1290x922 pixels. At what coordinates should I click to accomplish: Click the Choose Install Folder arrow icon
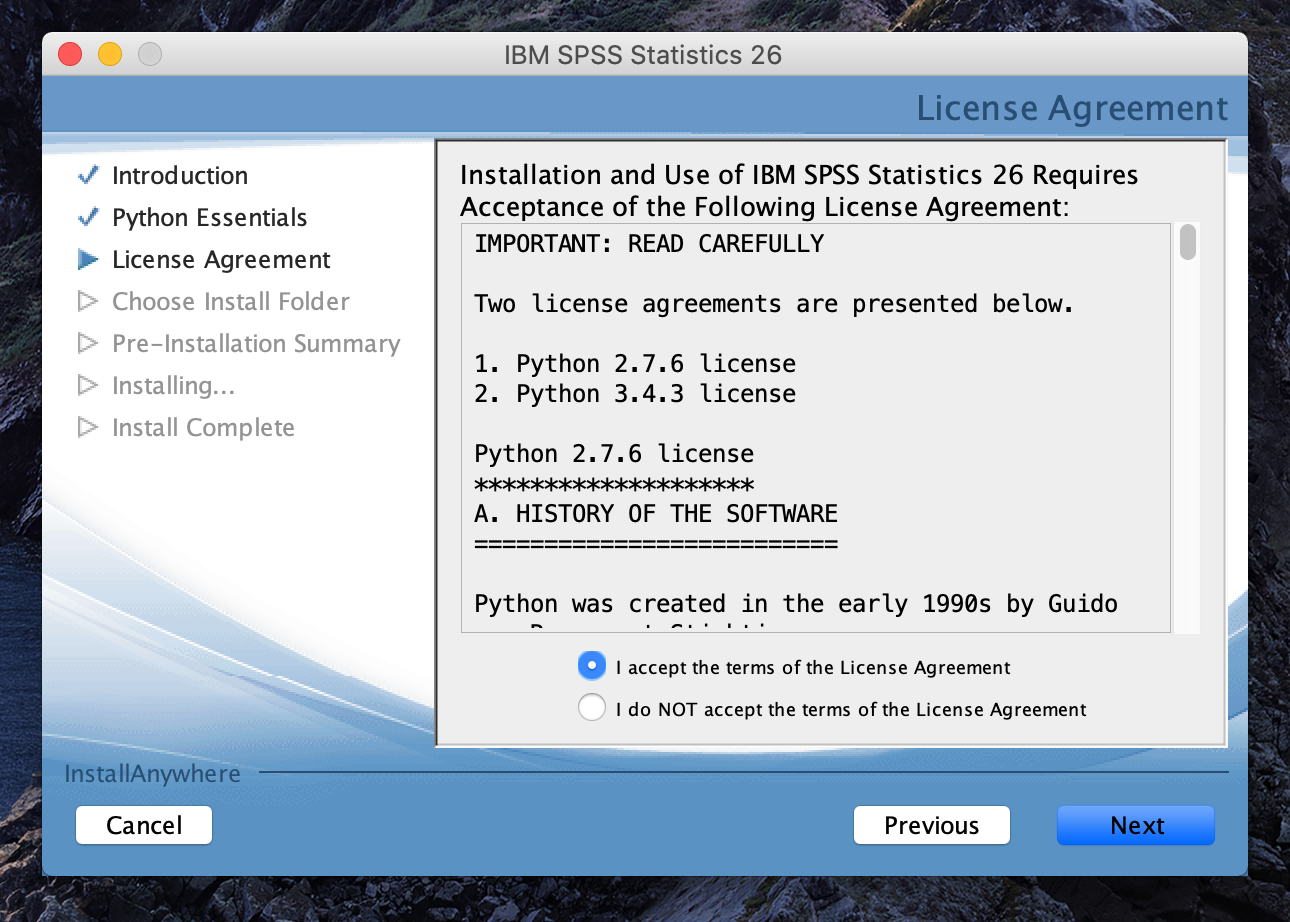coord(88,301)
